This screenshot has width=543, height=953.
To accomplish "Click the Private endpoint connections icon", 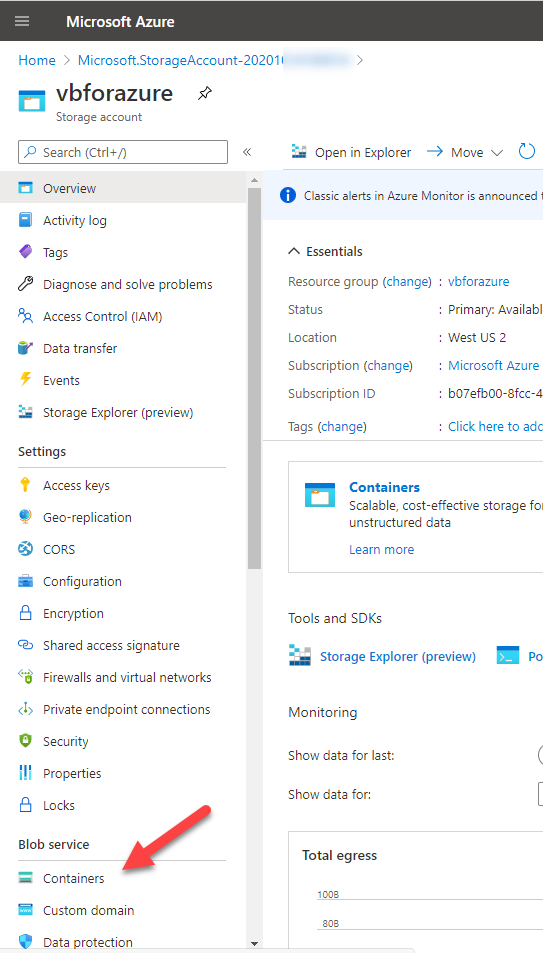I will click(x=25, y=709).
